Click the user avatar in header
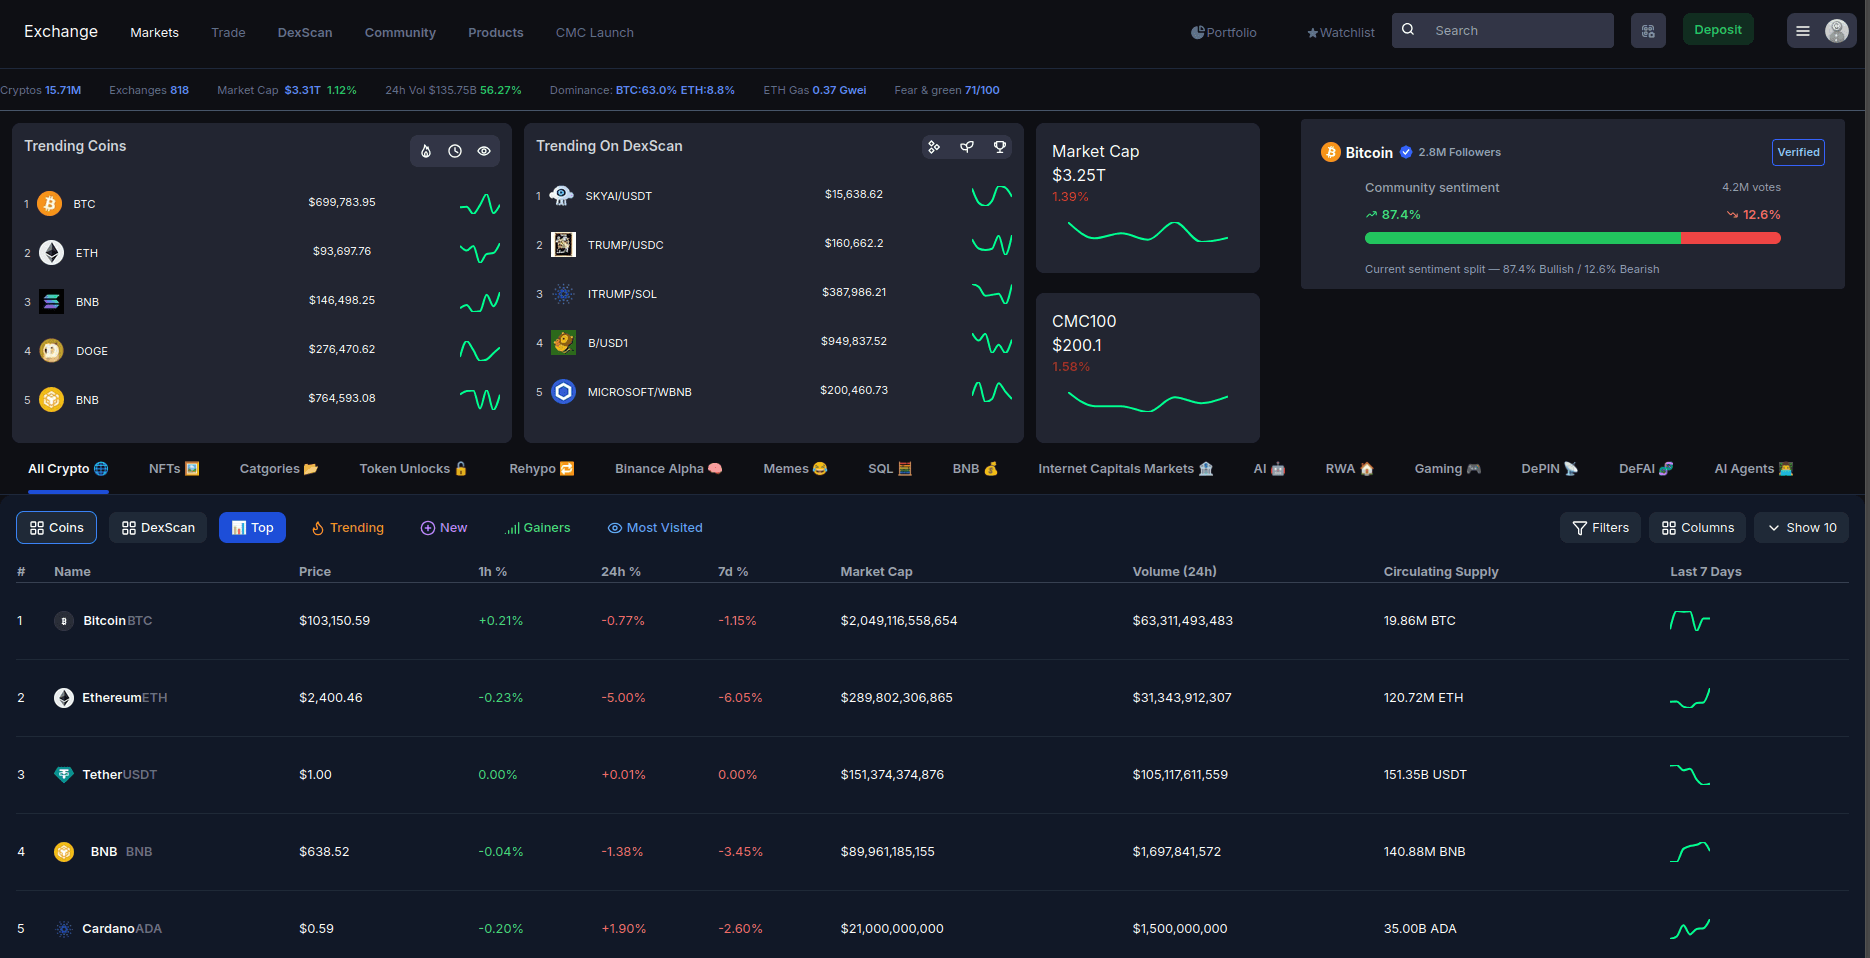Screen dimensions: 1870x958 pos(1837,31)
